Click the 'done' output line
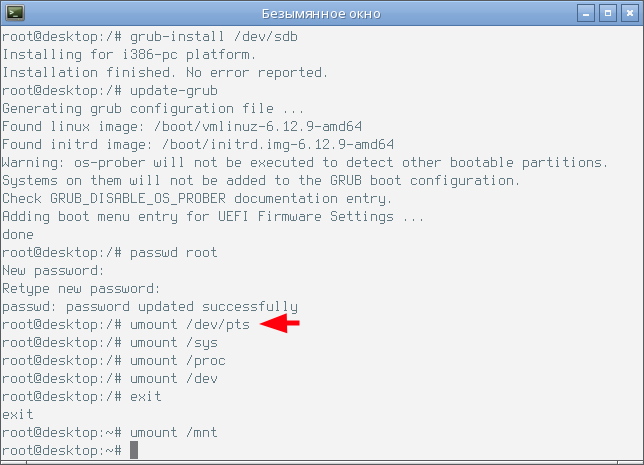 (18, 235)
